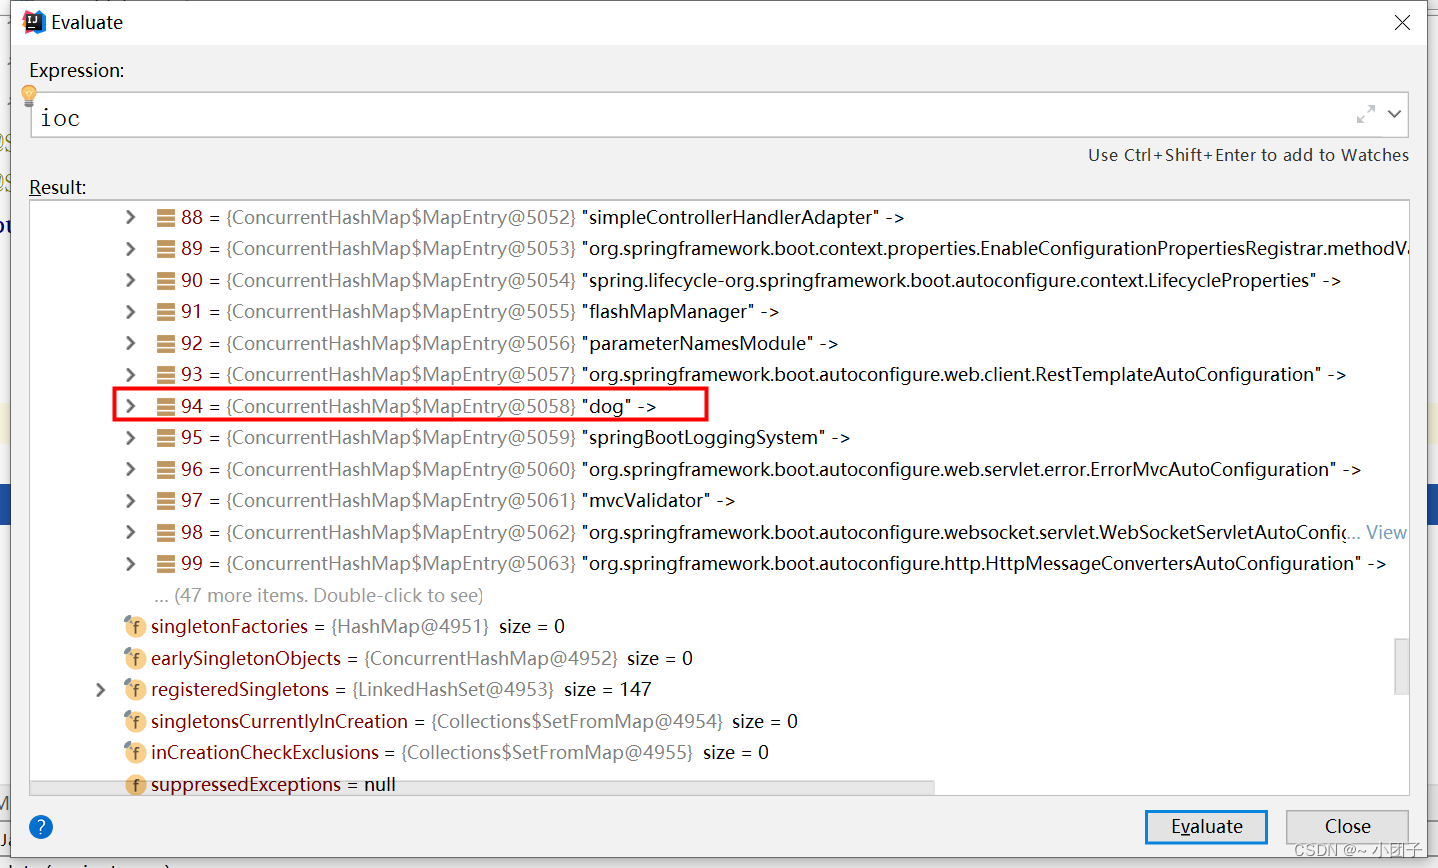The image size is (1438, 868).
Task: Click map entry icon of row 88
Action: coord(166,217)
